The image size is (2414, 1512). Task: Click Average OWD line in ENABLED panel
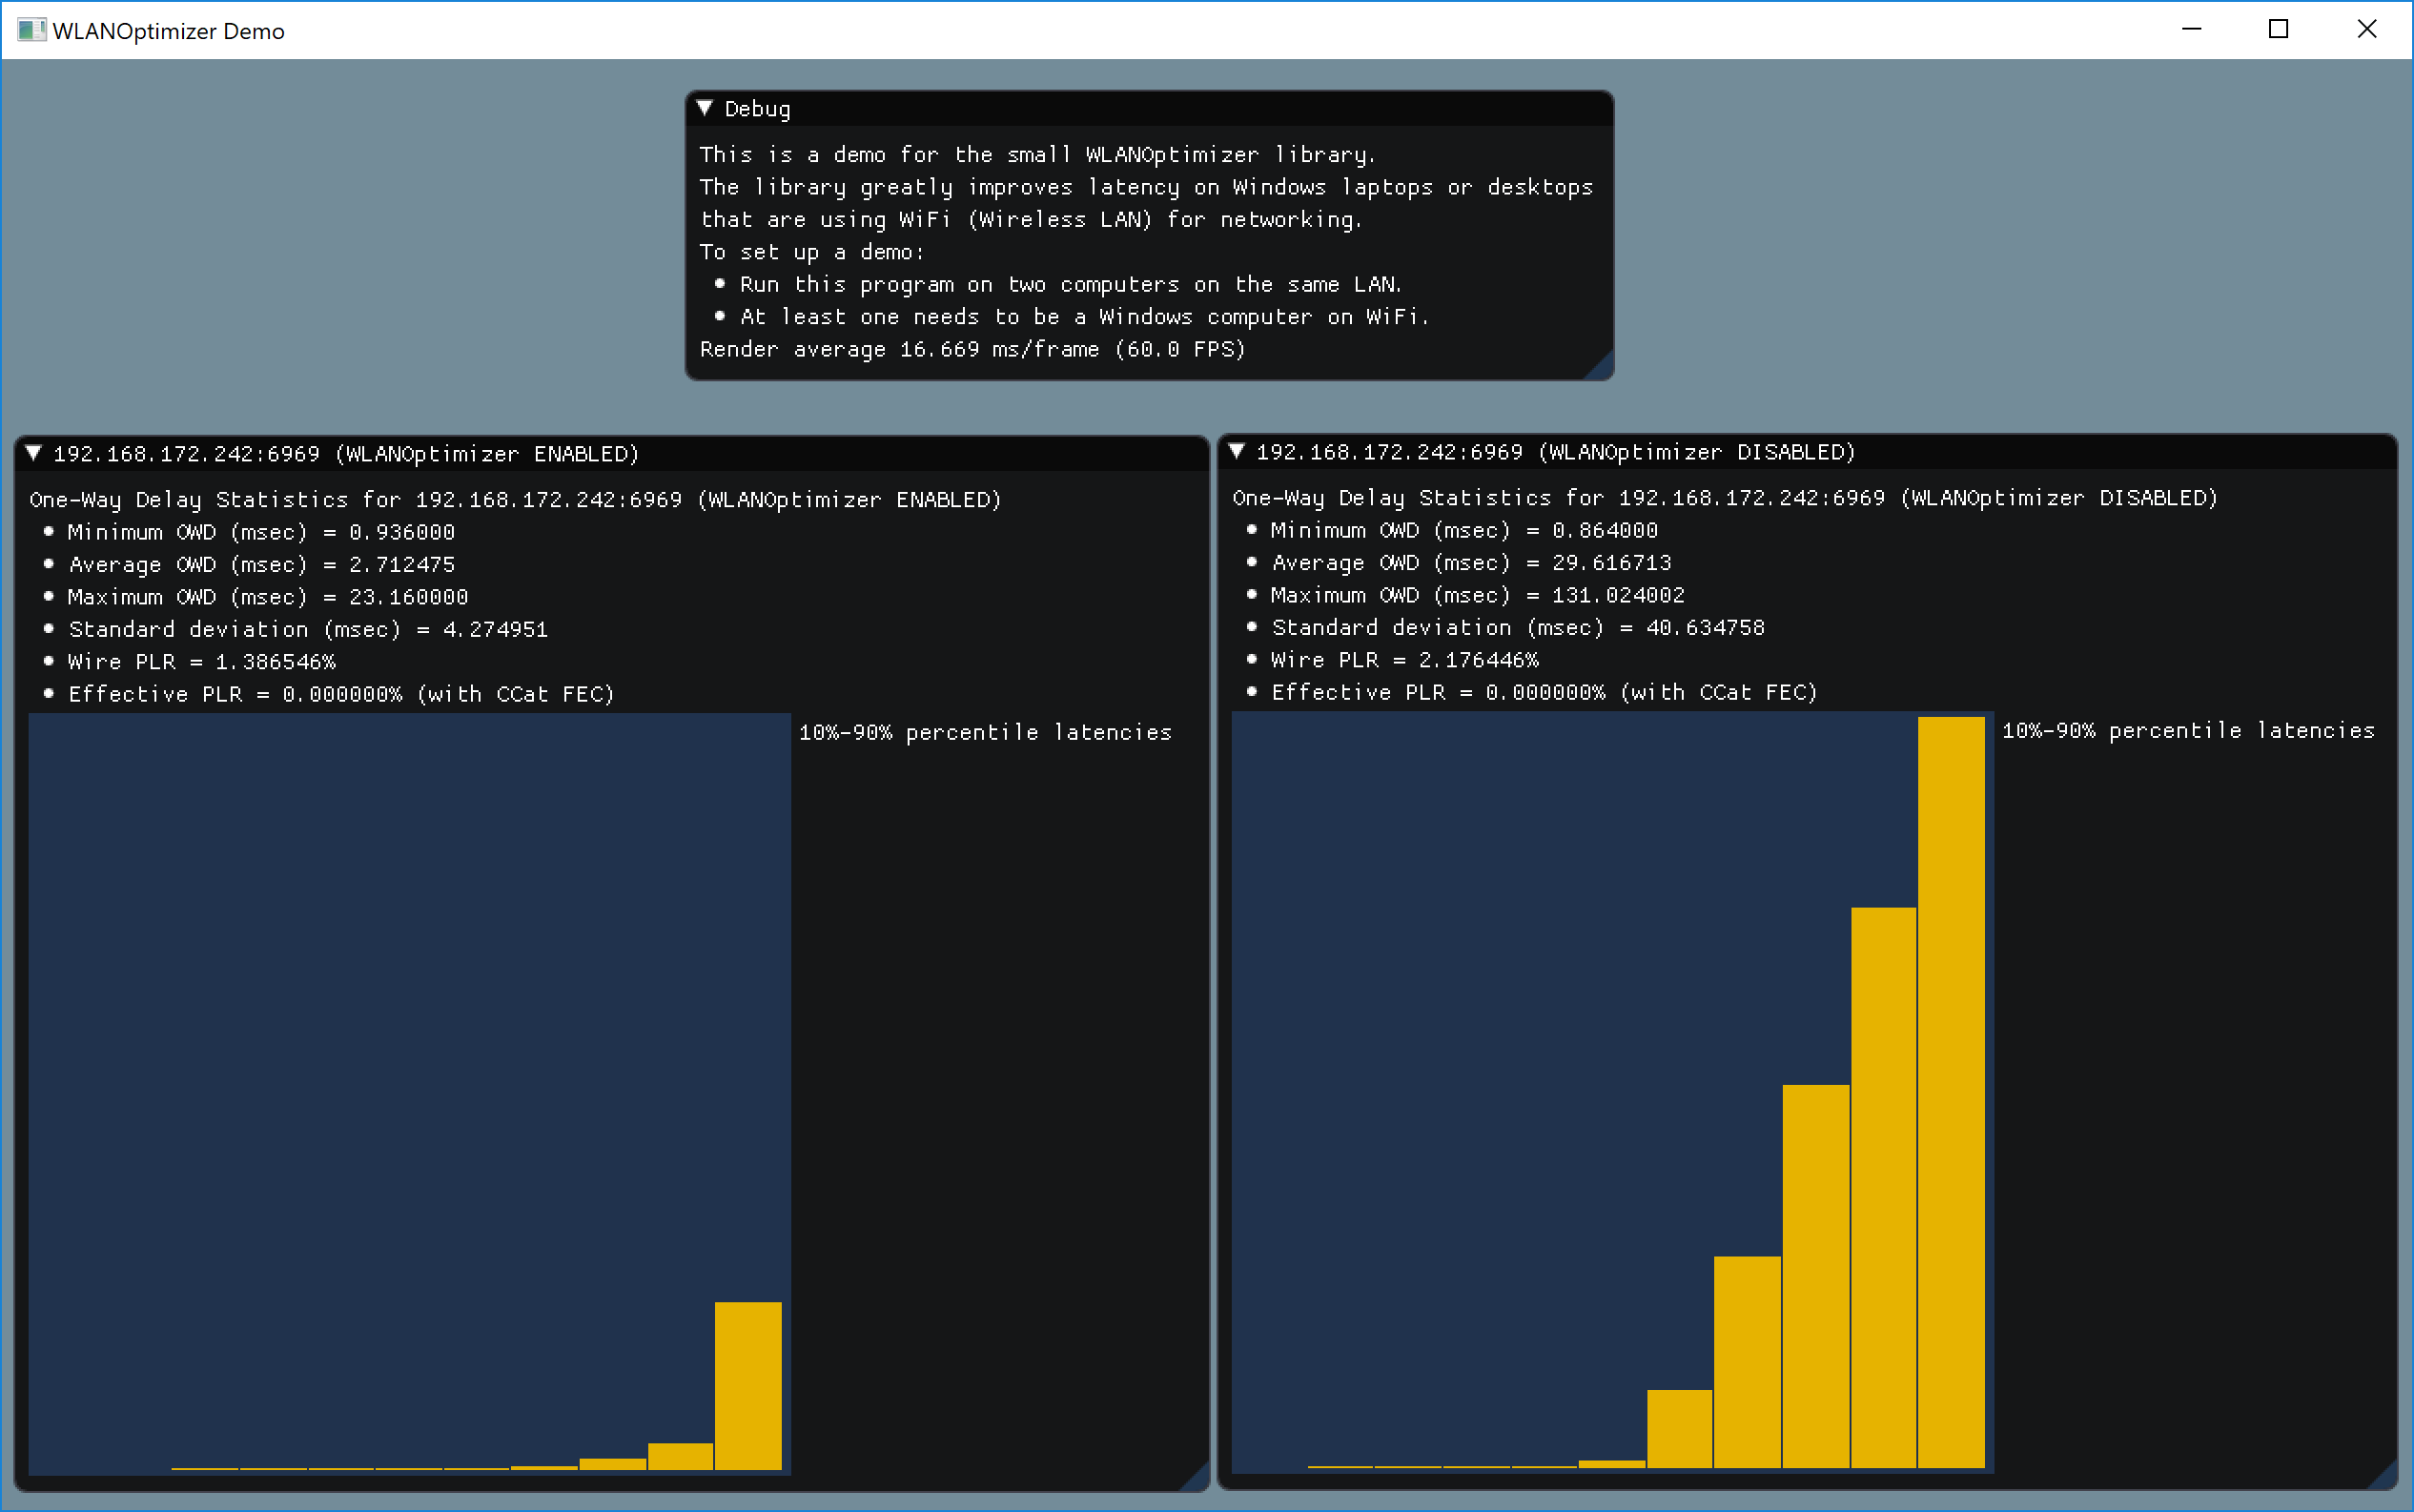coord(262,565)
